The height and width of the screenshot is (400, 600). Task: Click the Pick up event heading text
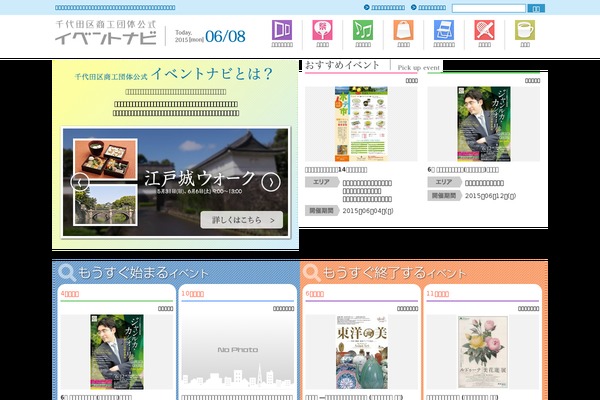pos(419,67)
